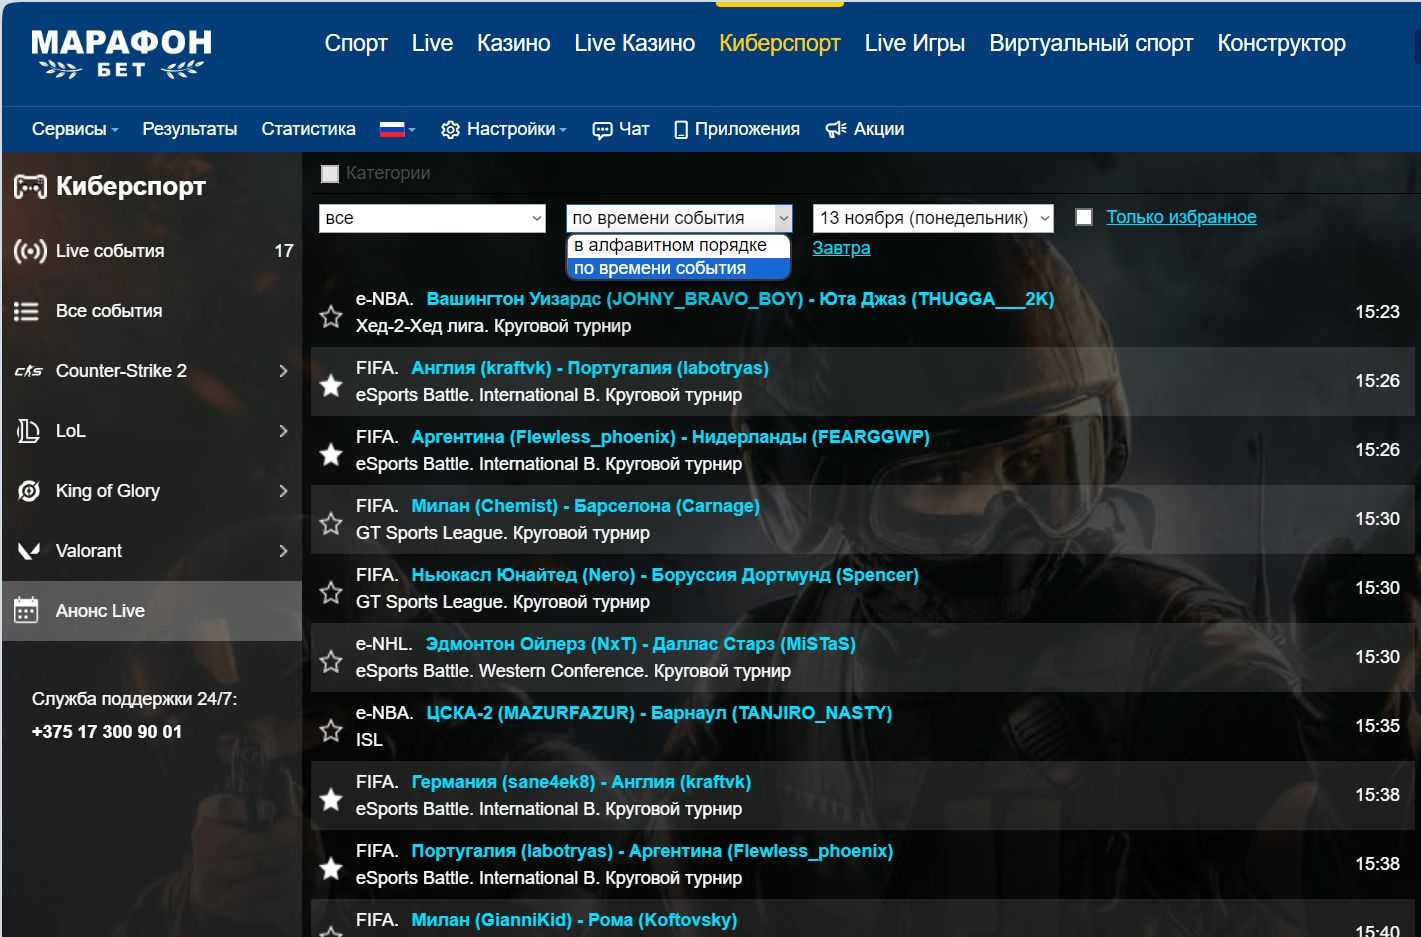Screen dimensions: 1421x937
Task: Click the settings gear icon
Action: coord(450,130)
